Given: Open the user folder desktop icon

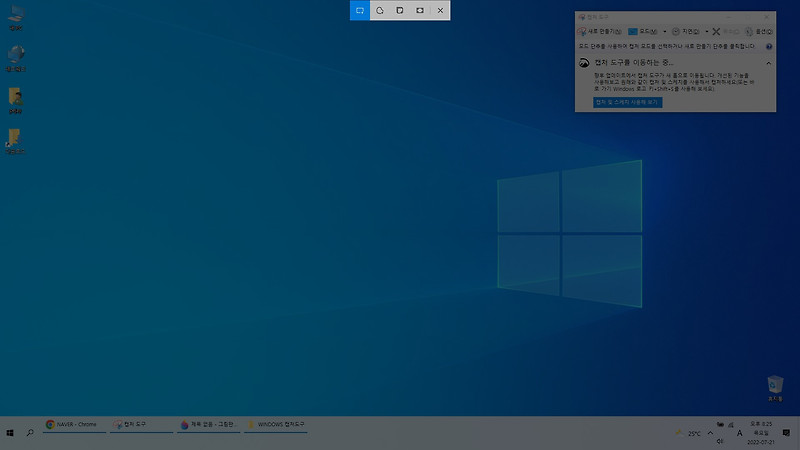Looking at the screenshot, I should (x=15, y=101).
